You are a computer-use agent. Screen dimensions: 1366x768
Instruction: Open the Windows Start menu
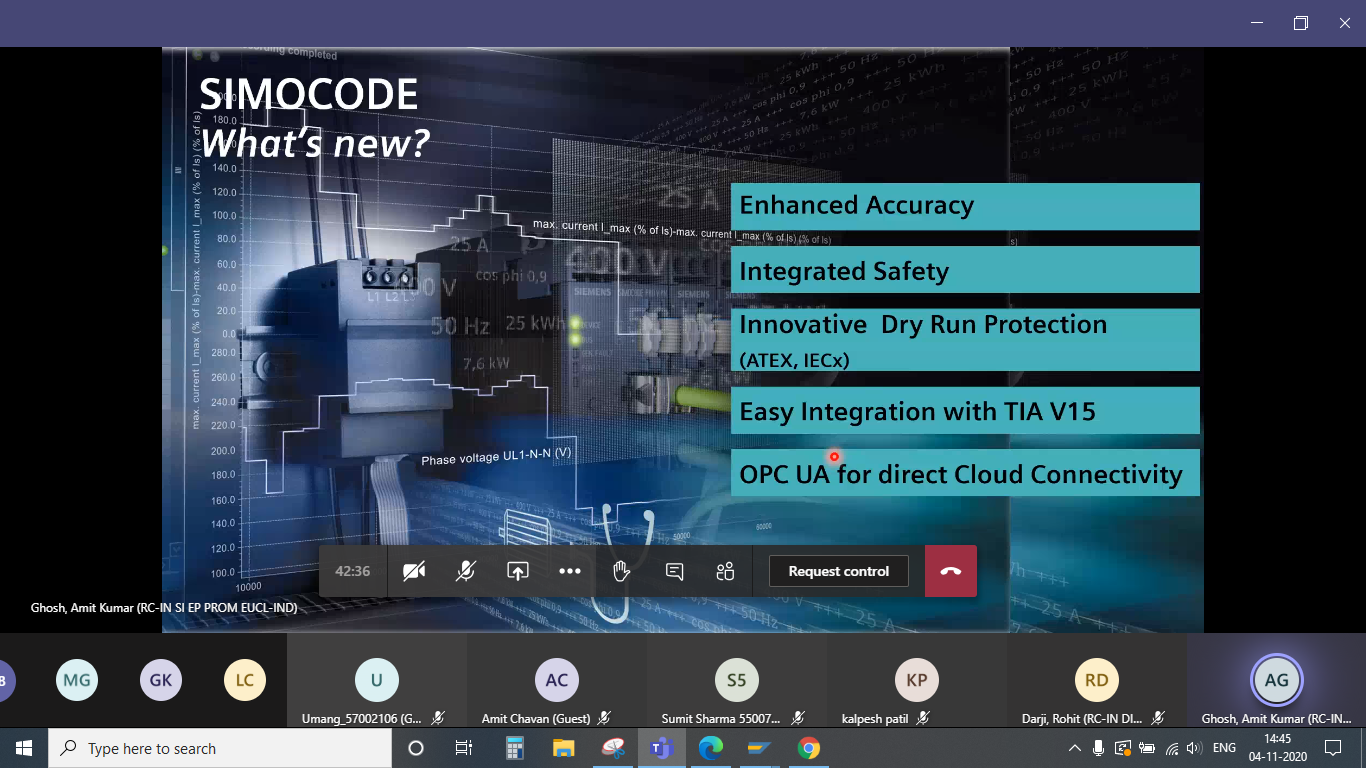click(24, 748)
